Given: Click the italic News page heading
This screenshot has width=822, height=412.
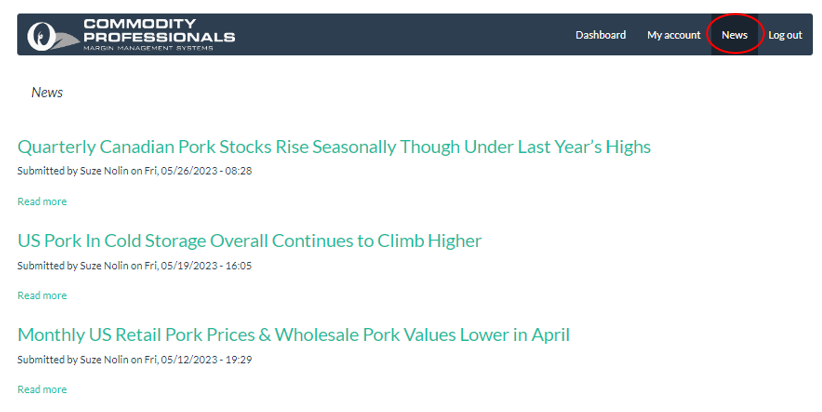Looking at the screenshot, I should coord(47,92).
